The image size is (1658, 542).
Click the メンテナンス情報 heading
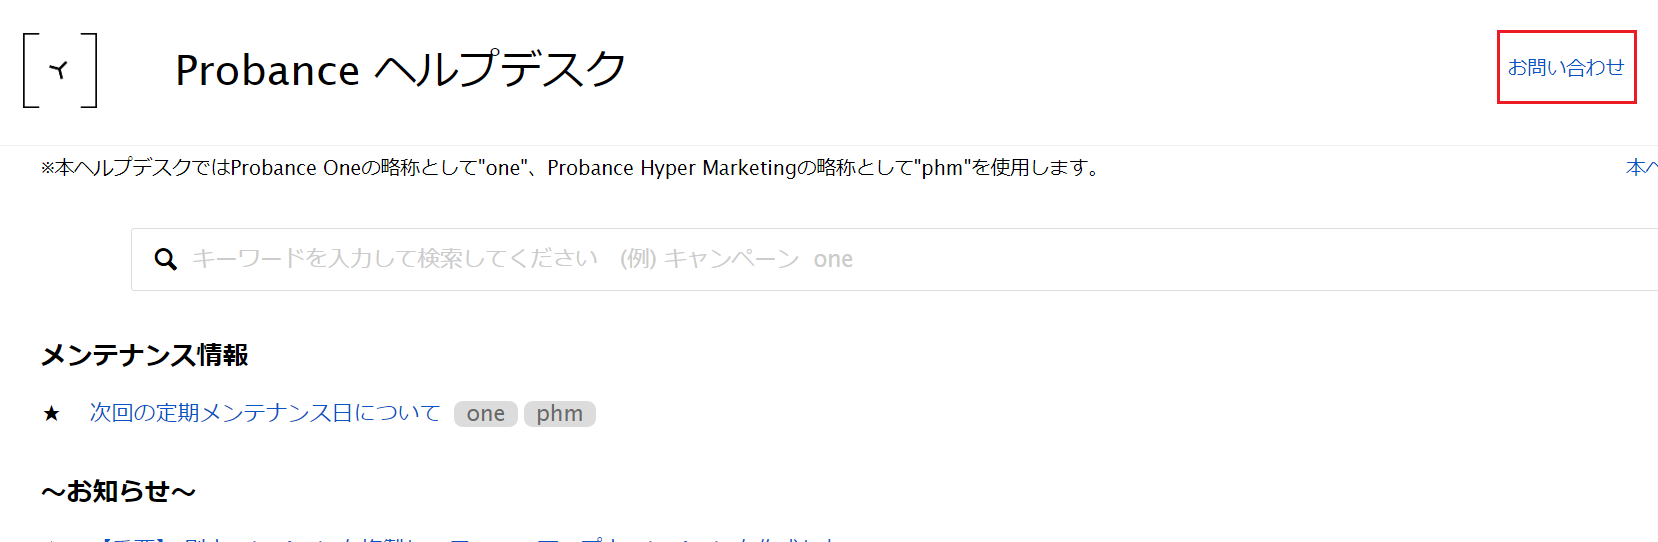pyautogui.click(x=145, y=355)
